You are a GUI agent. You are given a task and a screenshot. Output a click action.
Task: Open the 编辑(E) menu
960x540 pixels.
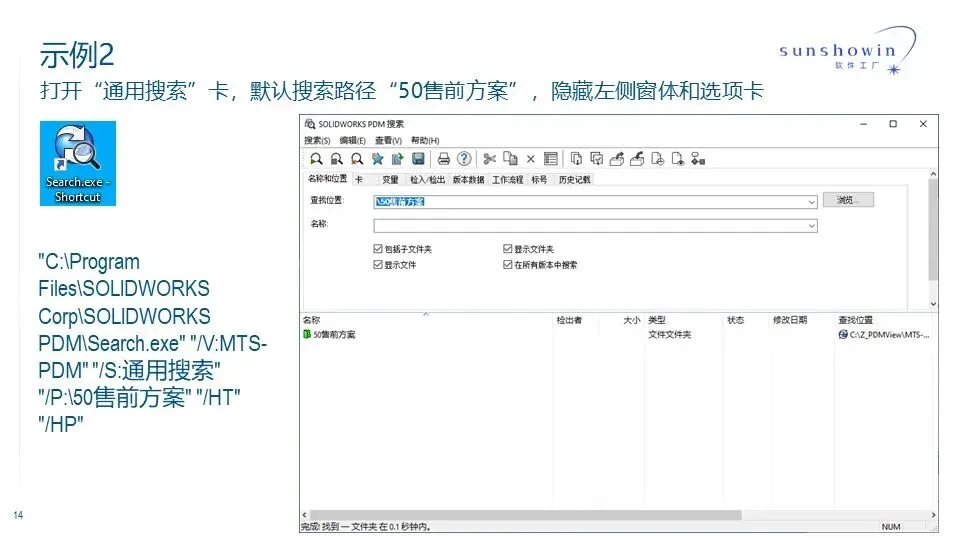tap(353, 140)
